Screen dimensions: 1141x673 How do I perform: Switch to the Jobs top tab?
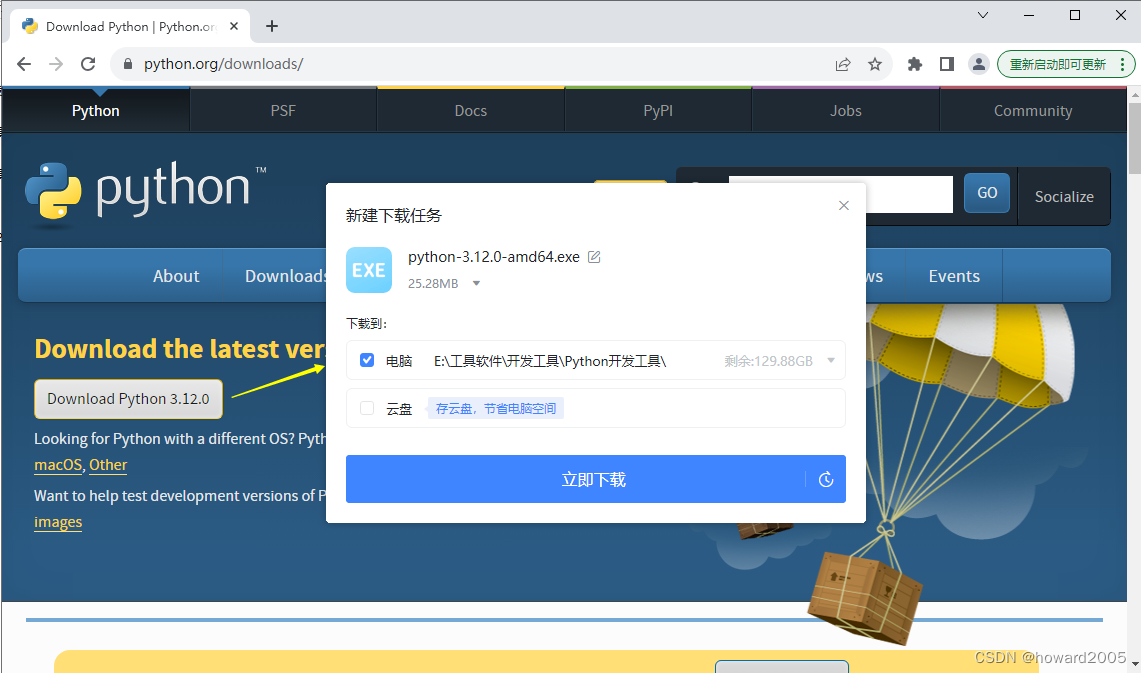coord(846,111)
